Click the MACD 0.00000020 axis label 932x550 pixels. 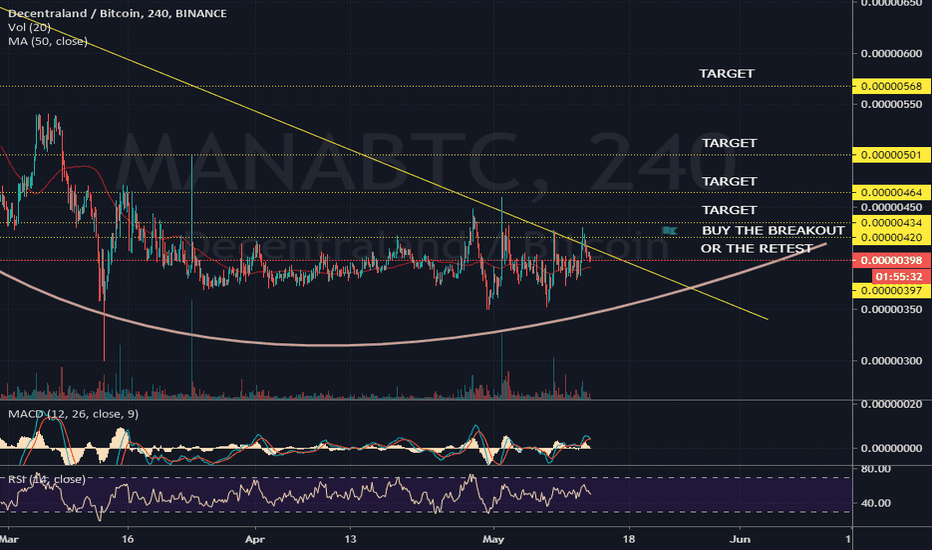[x=892, y=404]
